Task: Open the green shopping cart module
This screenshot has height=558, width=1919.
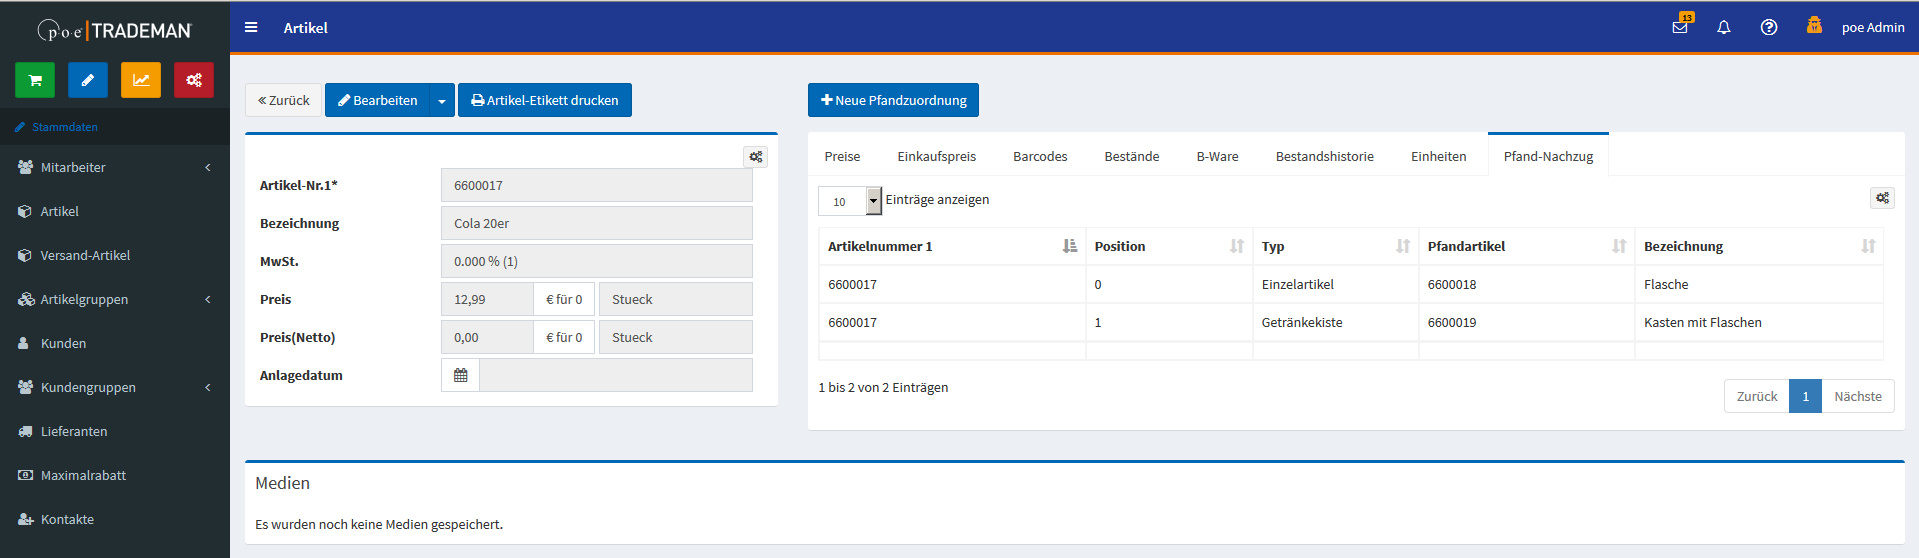Action: 35,80
